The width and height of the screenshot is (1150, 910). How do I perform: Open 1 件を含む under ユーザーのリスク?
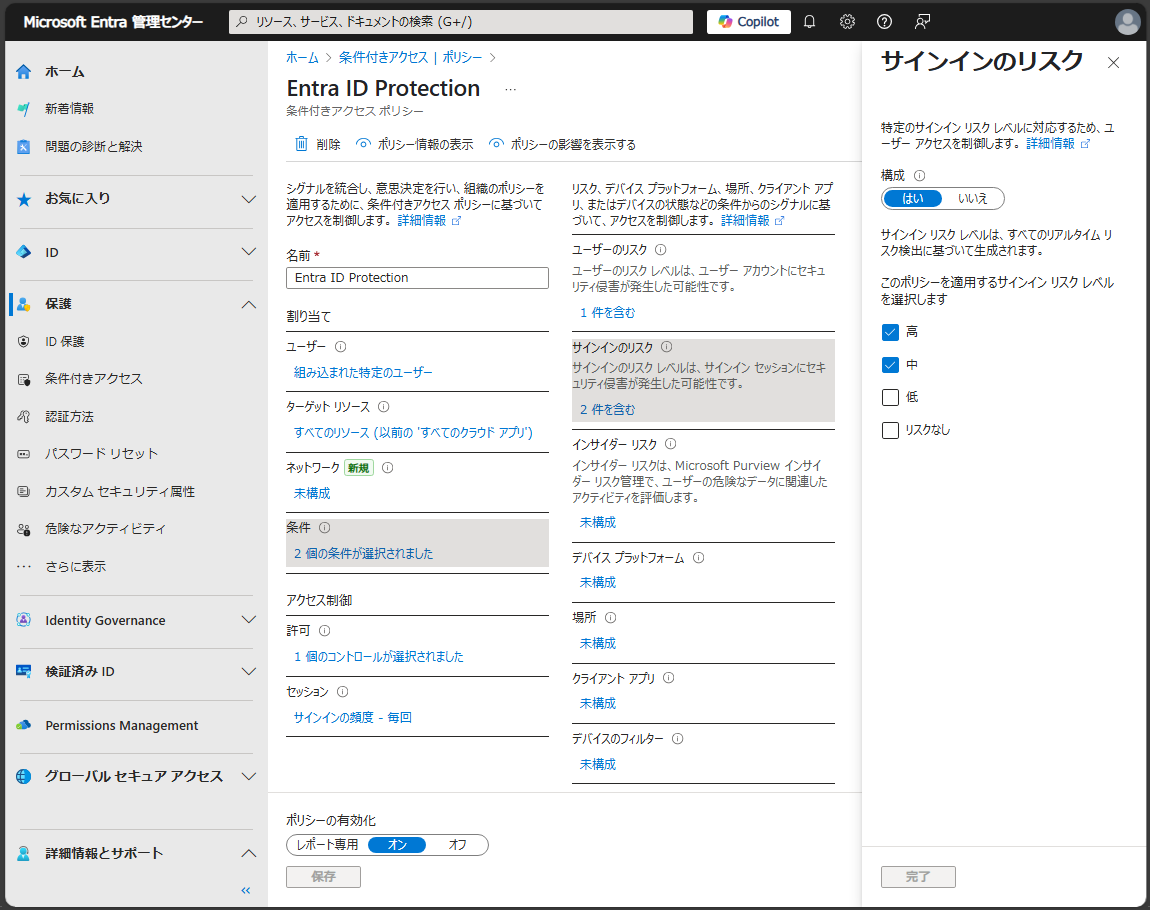607,313
